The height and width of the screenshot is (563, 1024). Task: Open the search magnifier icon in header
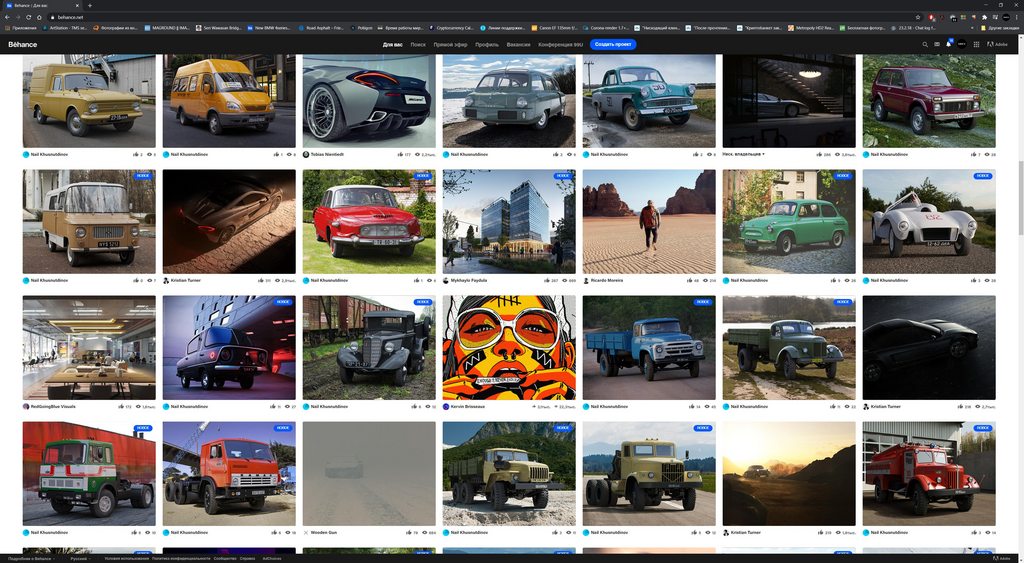[925, 44]
